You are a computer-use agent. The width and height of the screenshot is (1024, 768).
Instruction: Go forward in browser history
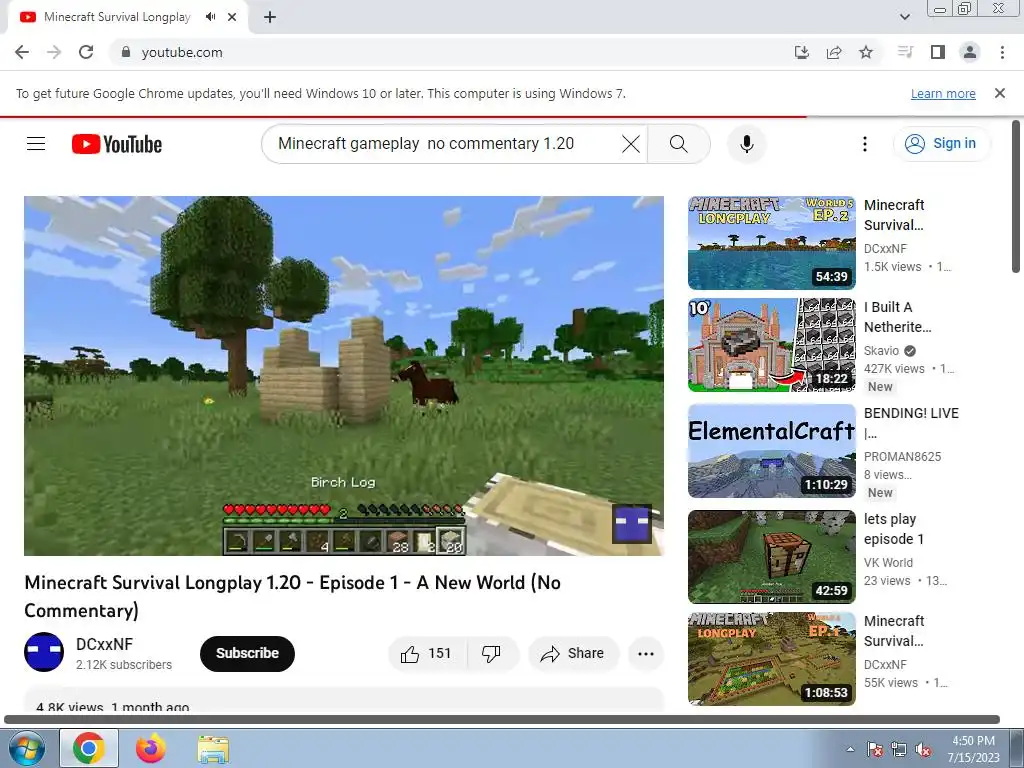(54, 52)
